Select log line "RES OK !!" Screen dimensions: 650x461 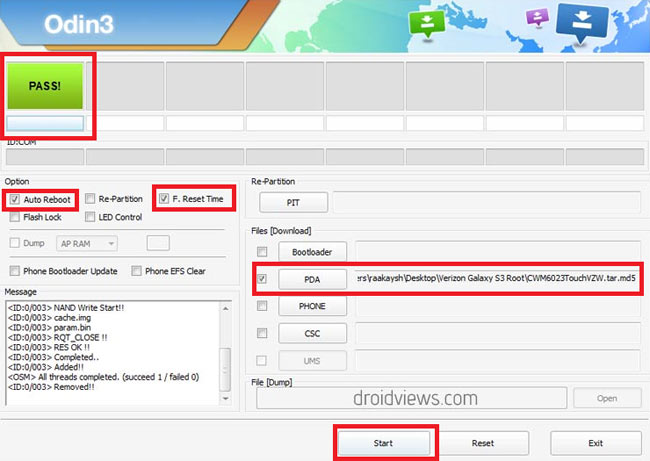click(49, 347)
